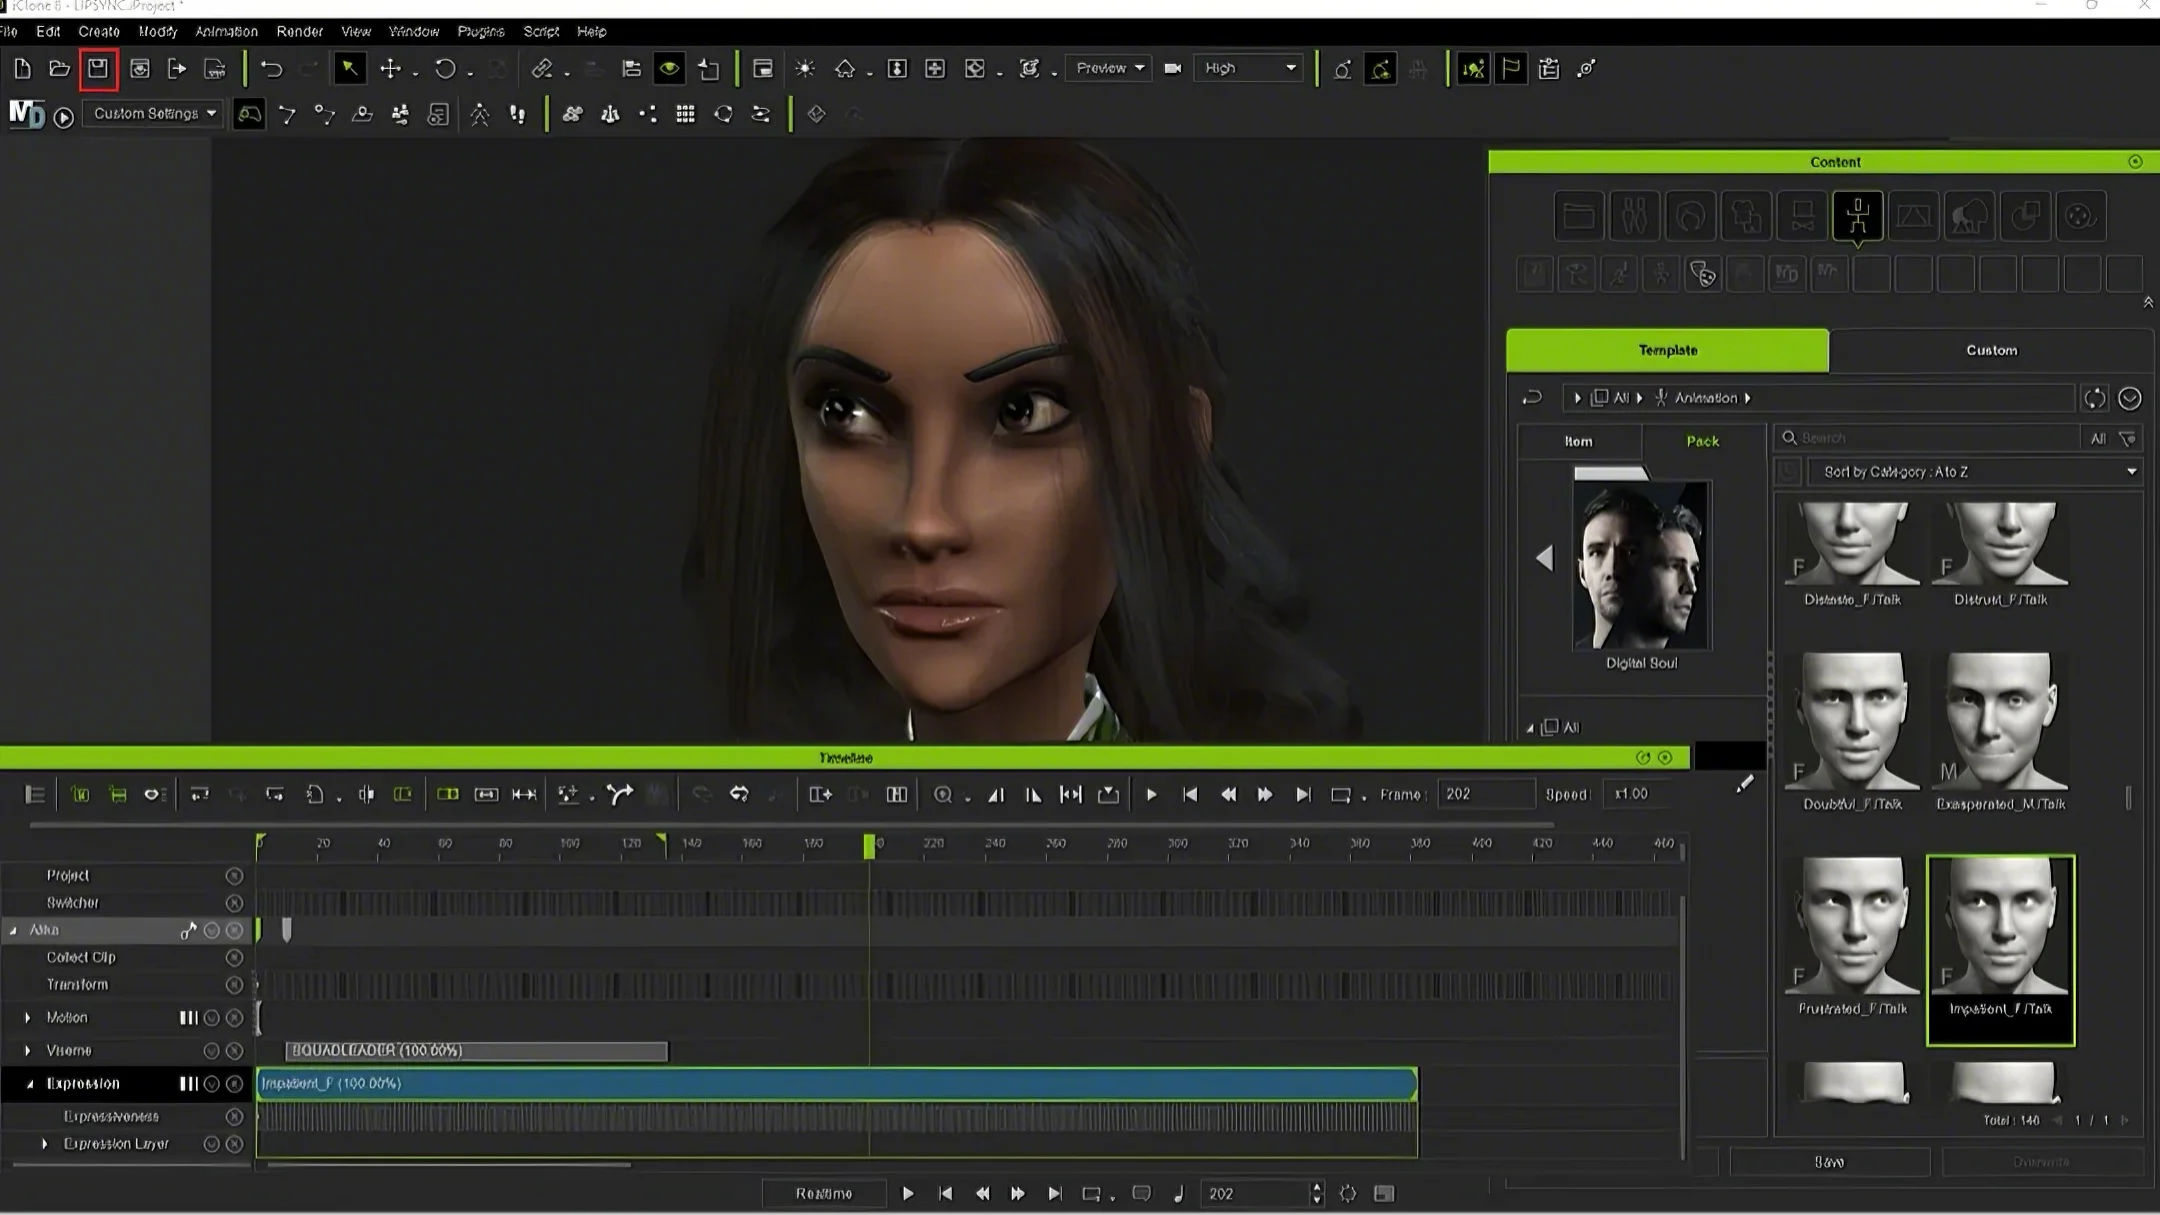Image resolution: width=2160 pixels, height=1215 pixels.
Task: Open the Animation category icon in Content
Action: (x=1857, y=216)
